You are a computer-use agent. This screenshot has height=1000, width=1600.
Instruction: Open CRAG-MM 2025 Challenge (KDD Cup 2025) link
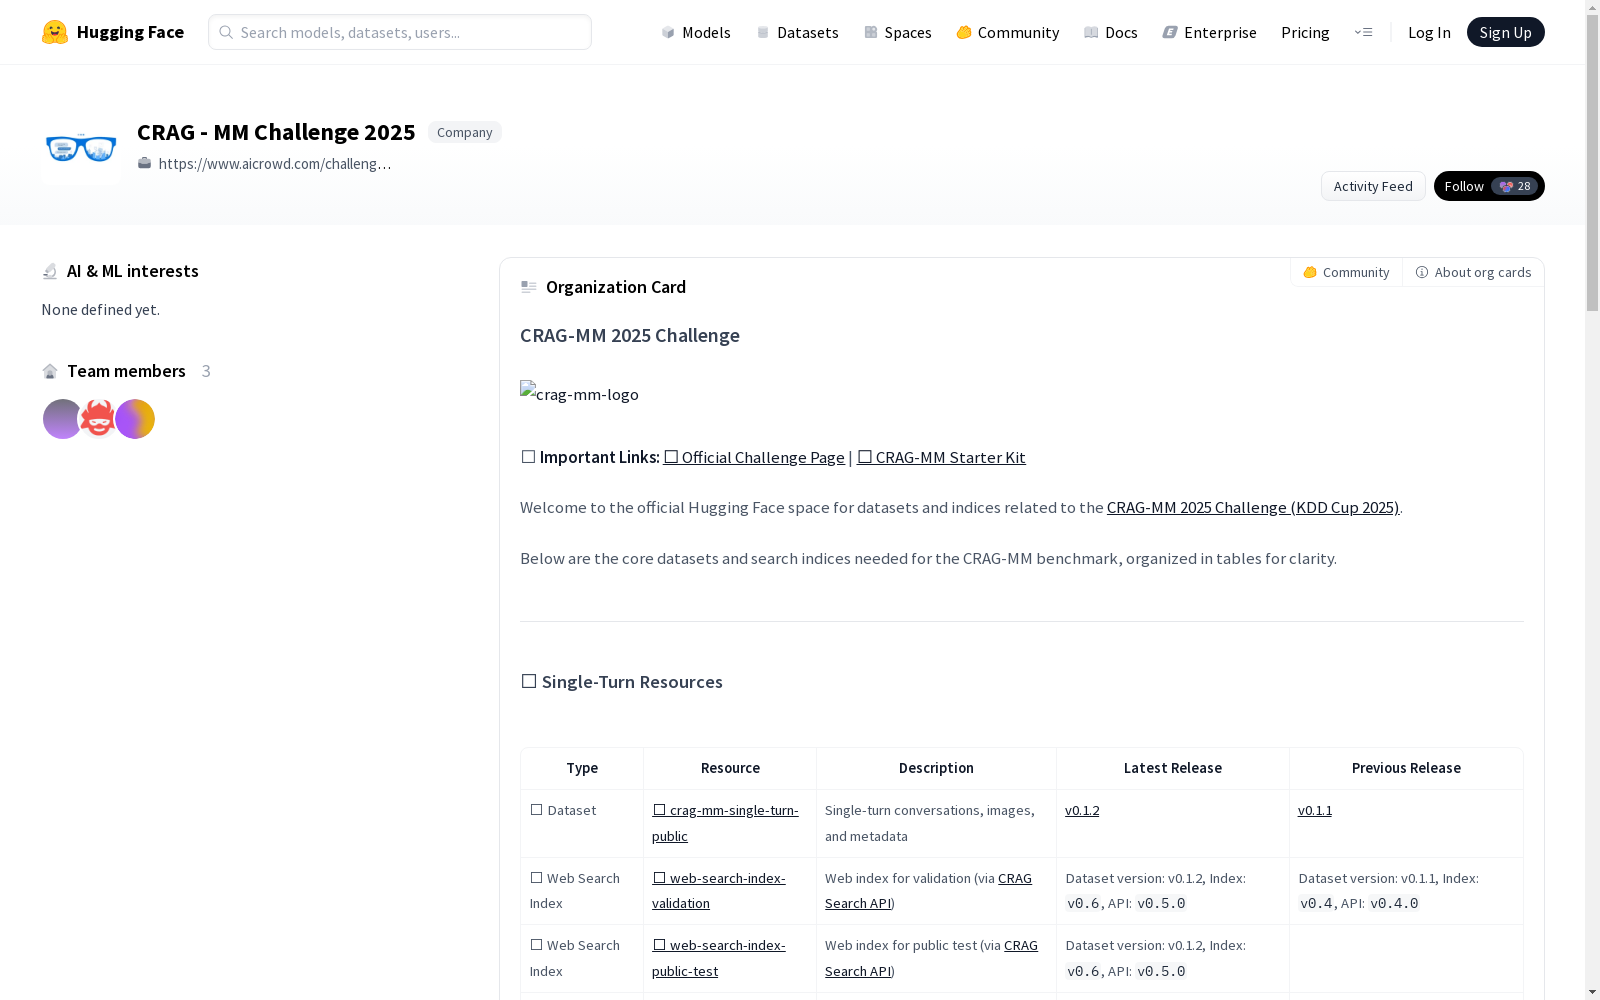(1253, 507)
